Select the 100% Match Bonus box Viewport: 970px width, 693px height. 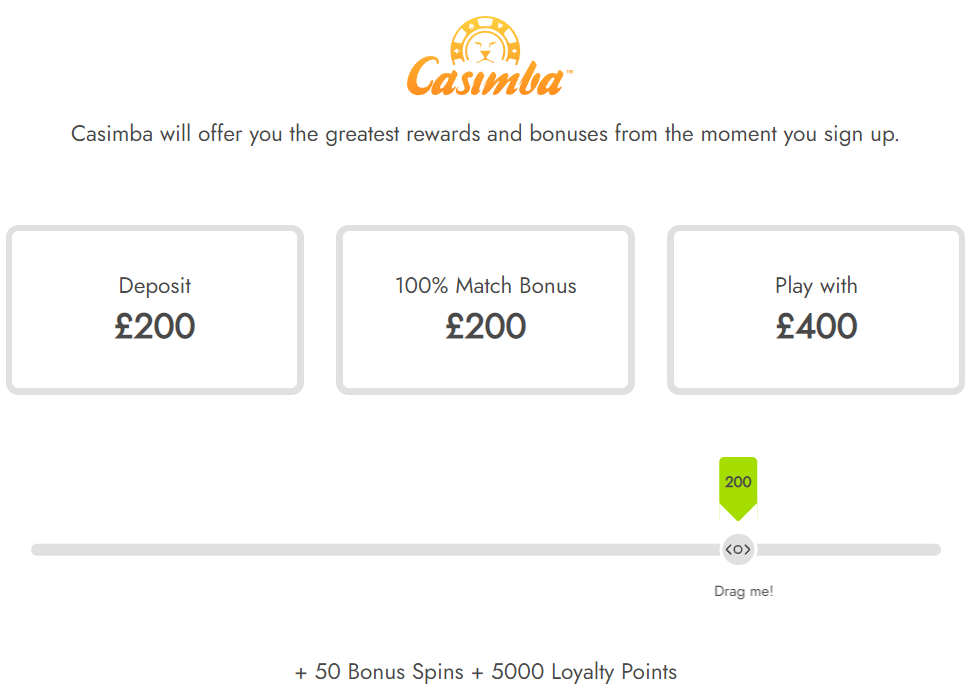click(486, 310)
